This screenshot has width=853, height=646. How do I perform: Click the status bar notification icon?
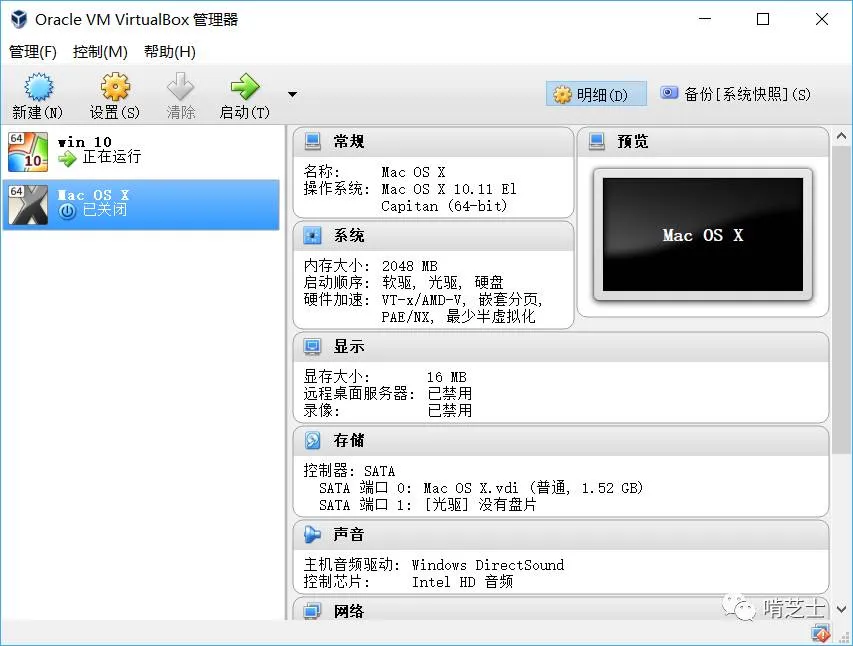click(x=820, y=633)
